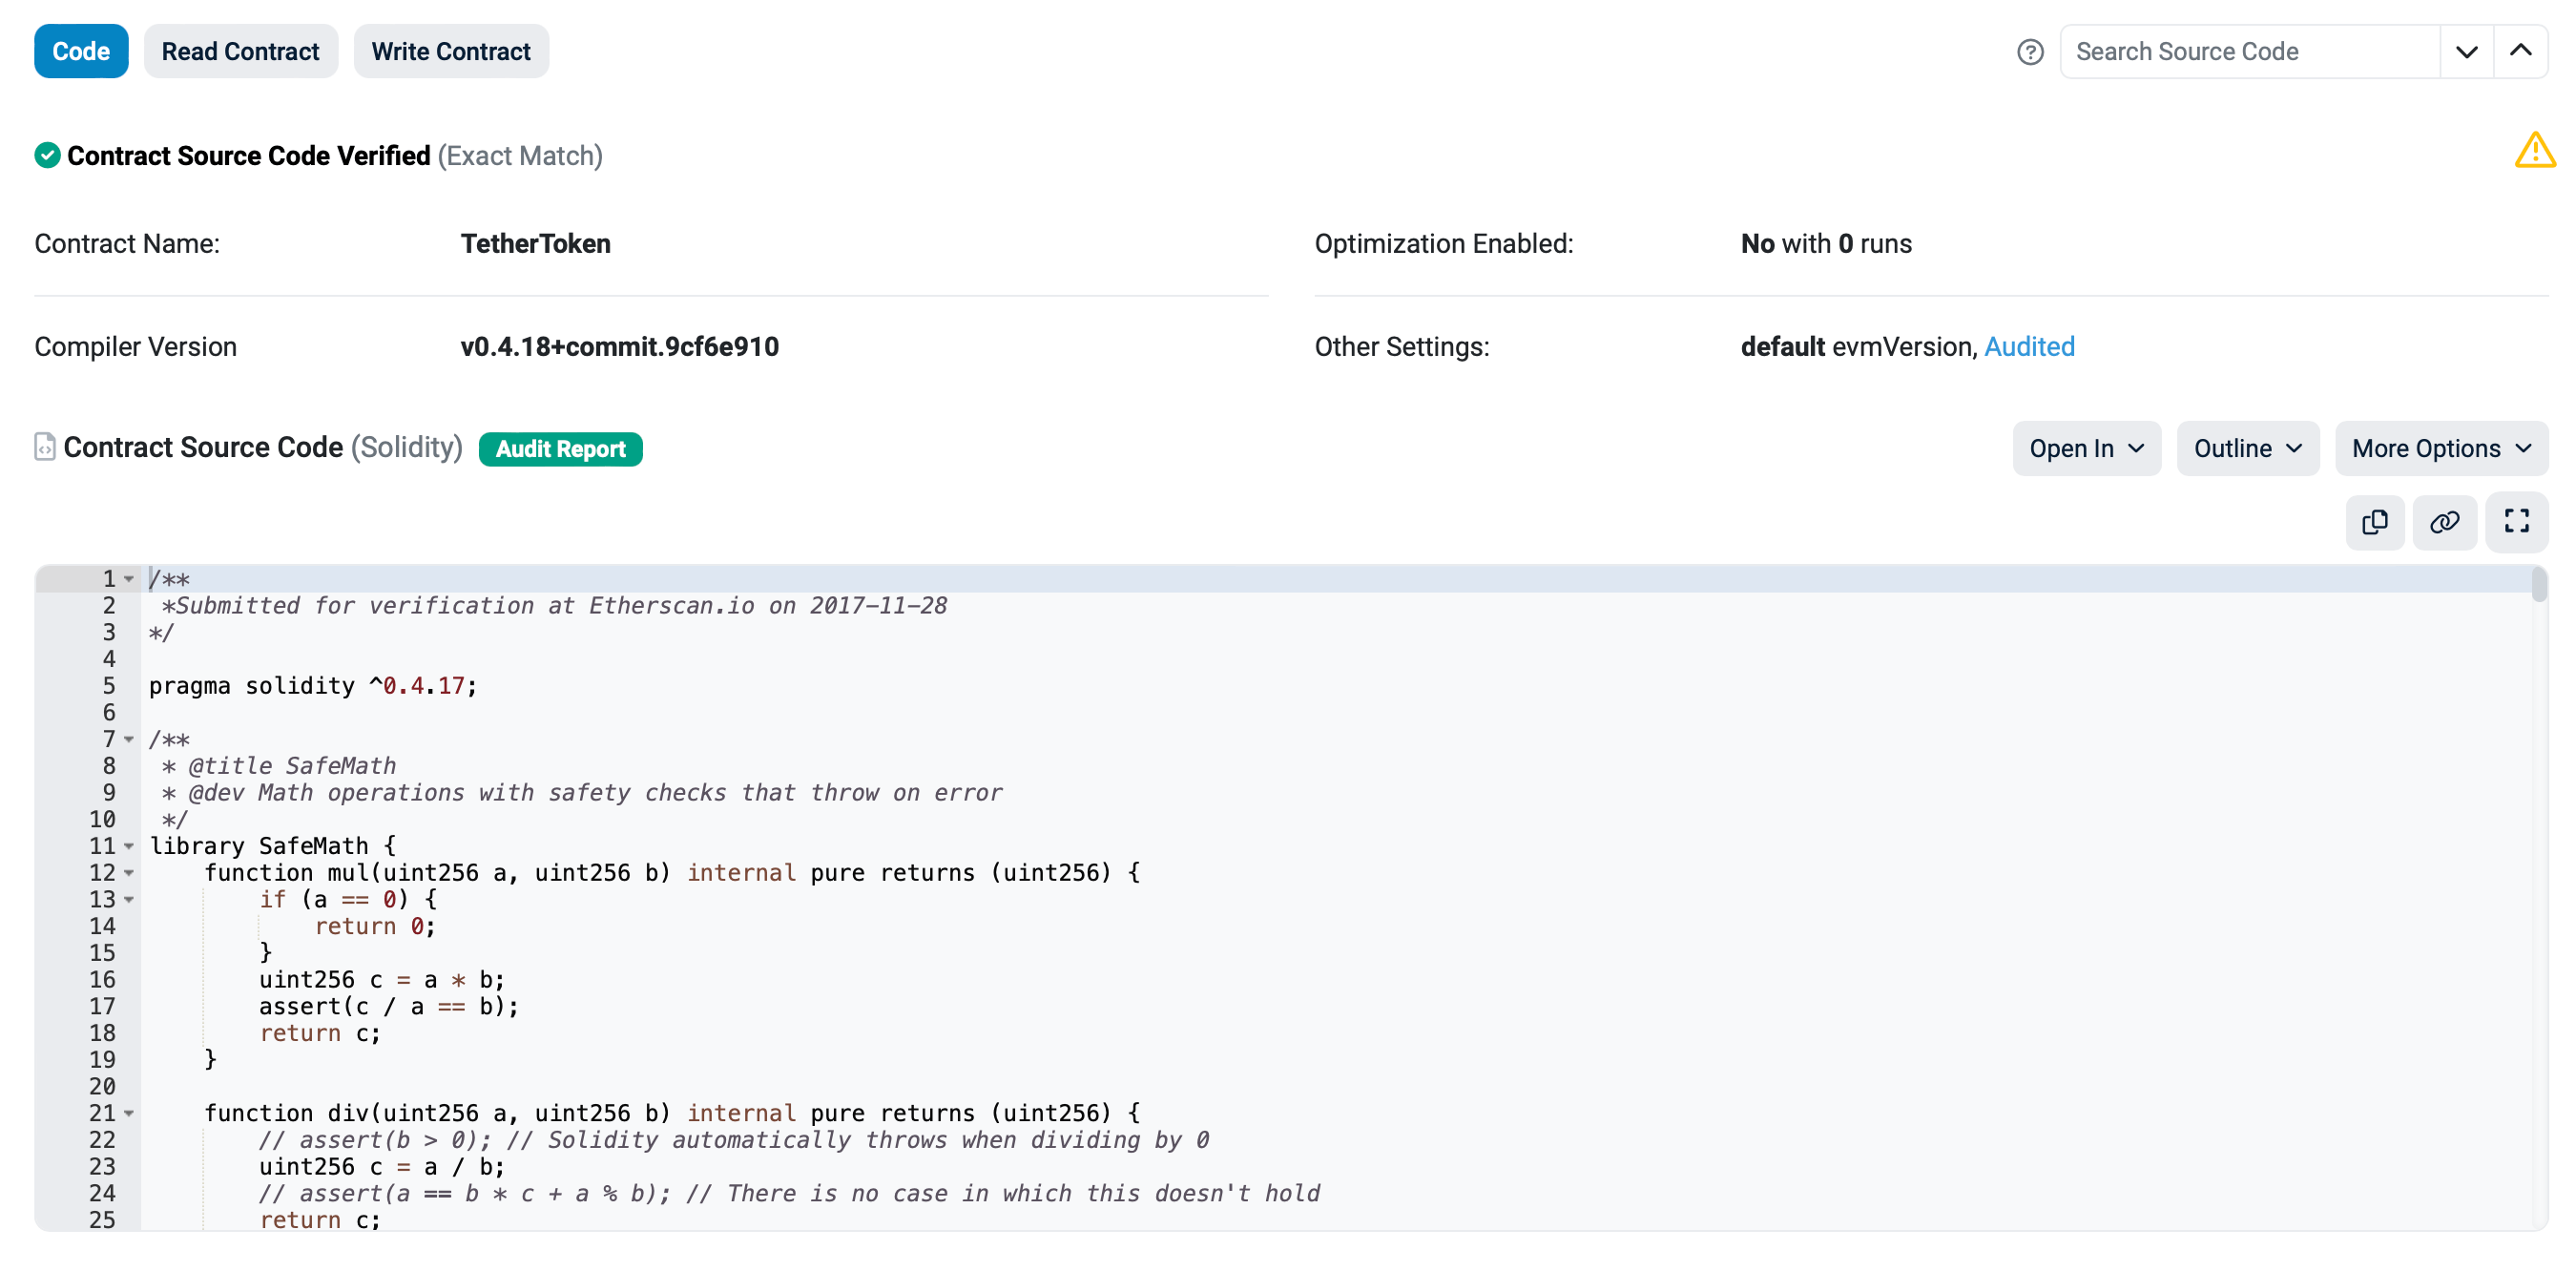Image resolution: width=2576 pixels, height=1271 pixels.
Task: Switch to the Write Contract tab
Action: (450, 52)
